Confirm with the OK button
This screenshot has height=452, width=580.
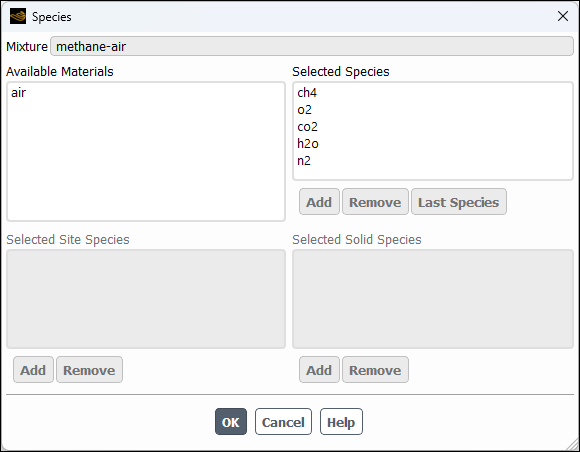(231, 422)
